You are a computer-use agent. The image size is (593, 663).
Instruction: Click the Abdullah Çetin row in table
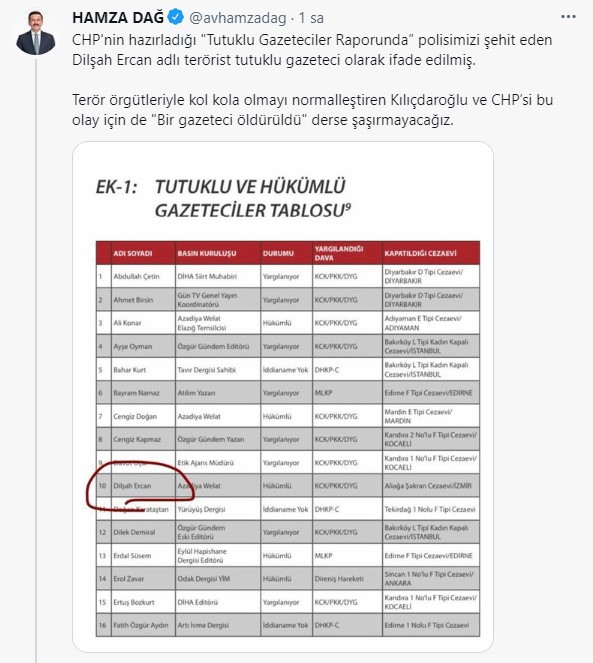(x=288, y=276)
